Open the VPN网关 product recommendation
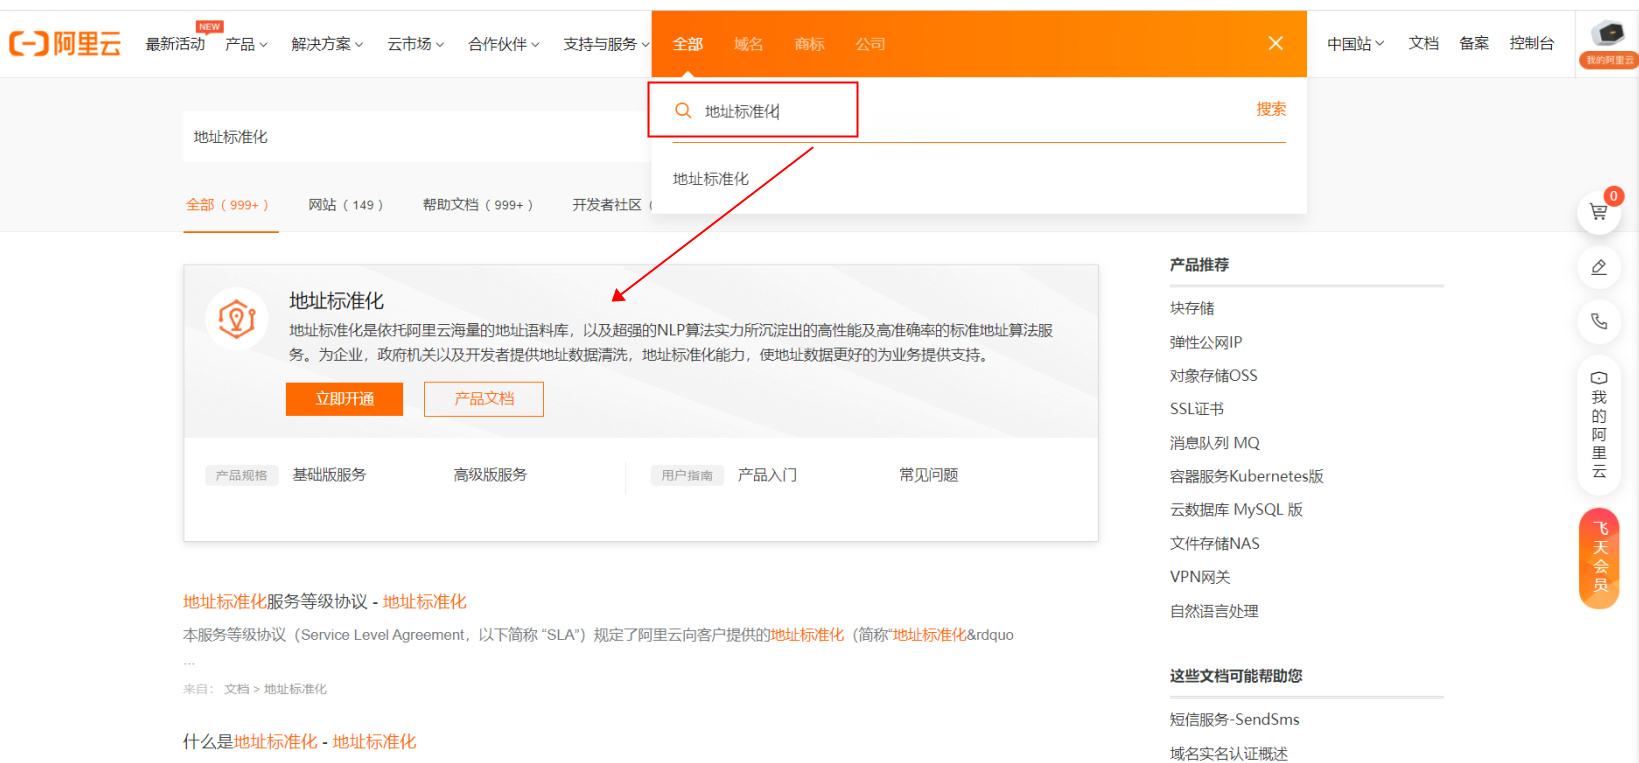Viewport: 1639px width, 763px height. pos(1200,577)
